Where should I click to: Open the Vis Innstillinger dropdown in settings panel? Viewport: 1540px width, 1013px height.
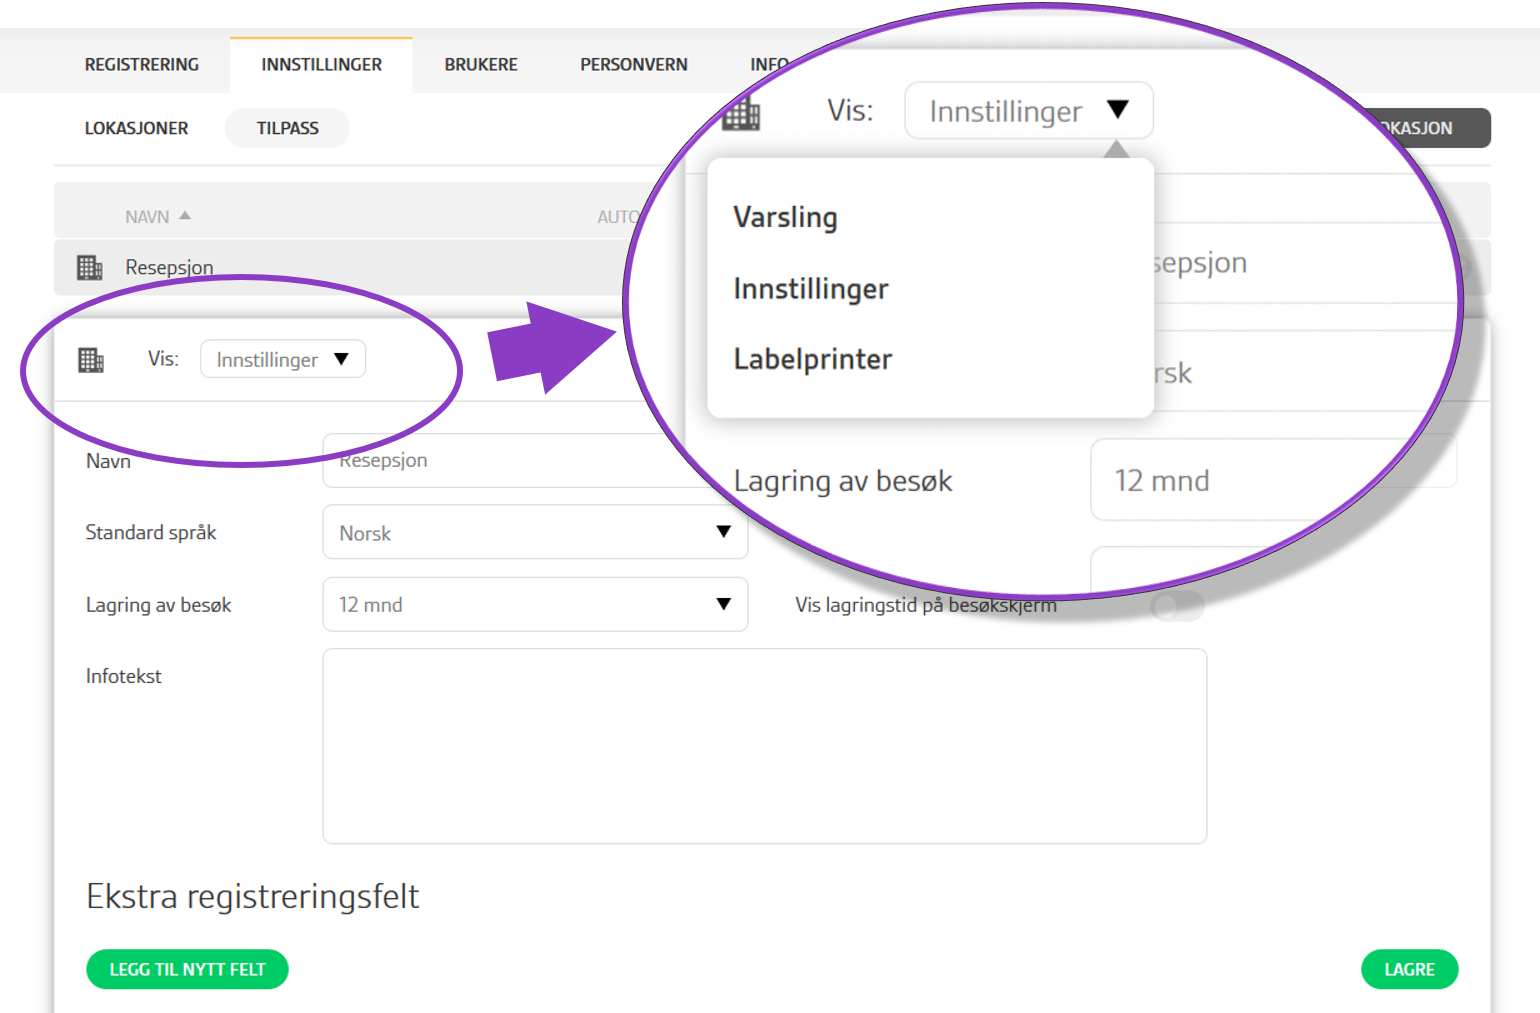click(283, 359)
